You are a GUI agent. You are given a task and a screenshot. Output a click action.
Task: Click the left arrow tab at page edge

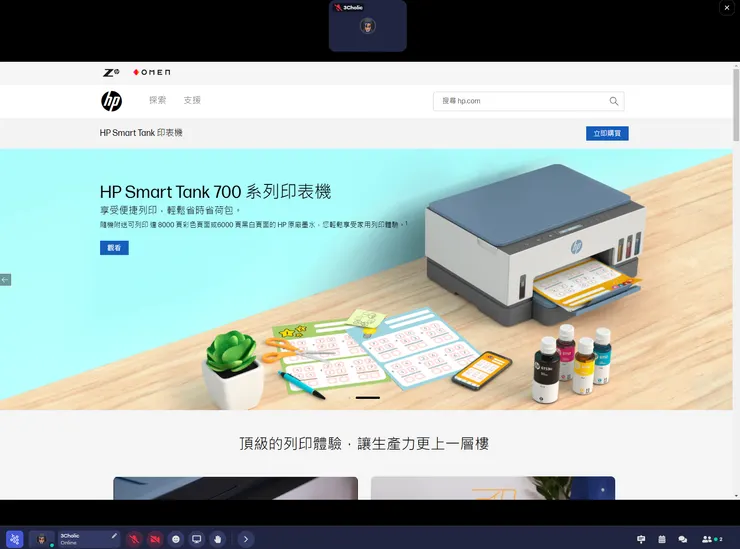click(5, 280)
